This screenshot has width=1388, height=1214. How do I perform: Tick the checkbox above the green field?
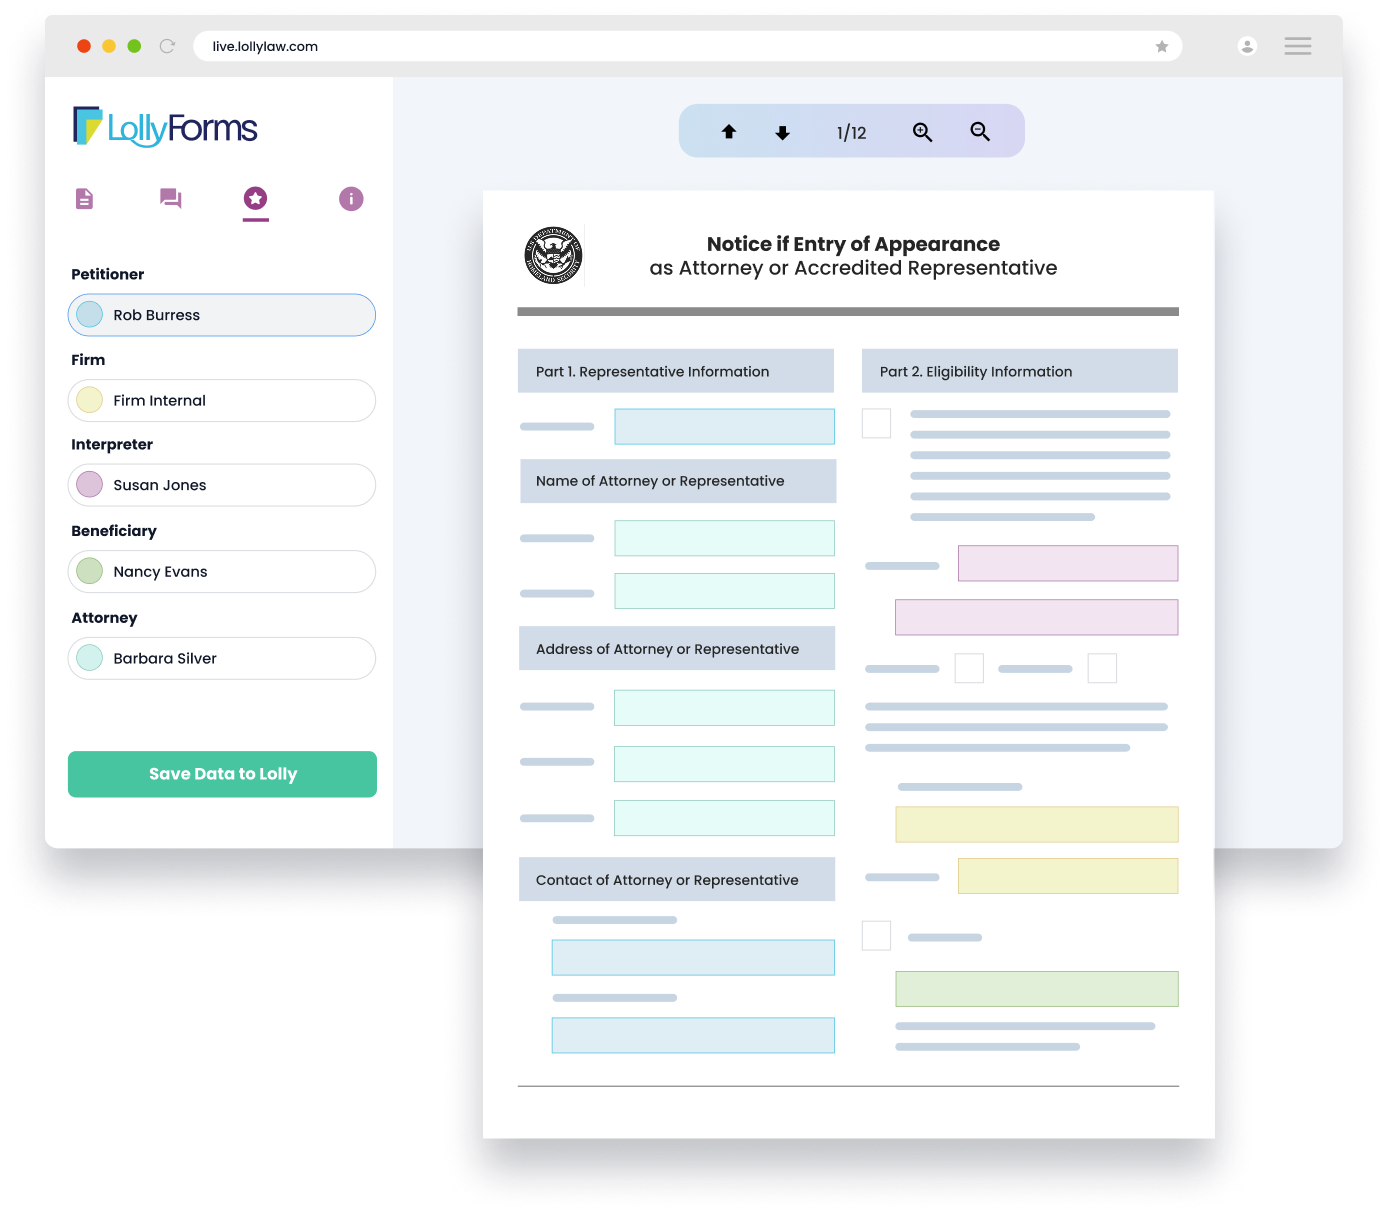click(876, 936)
